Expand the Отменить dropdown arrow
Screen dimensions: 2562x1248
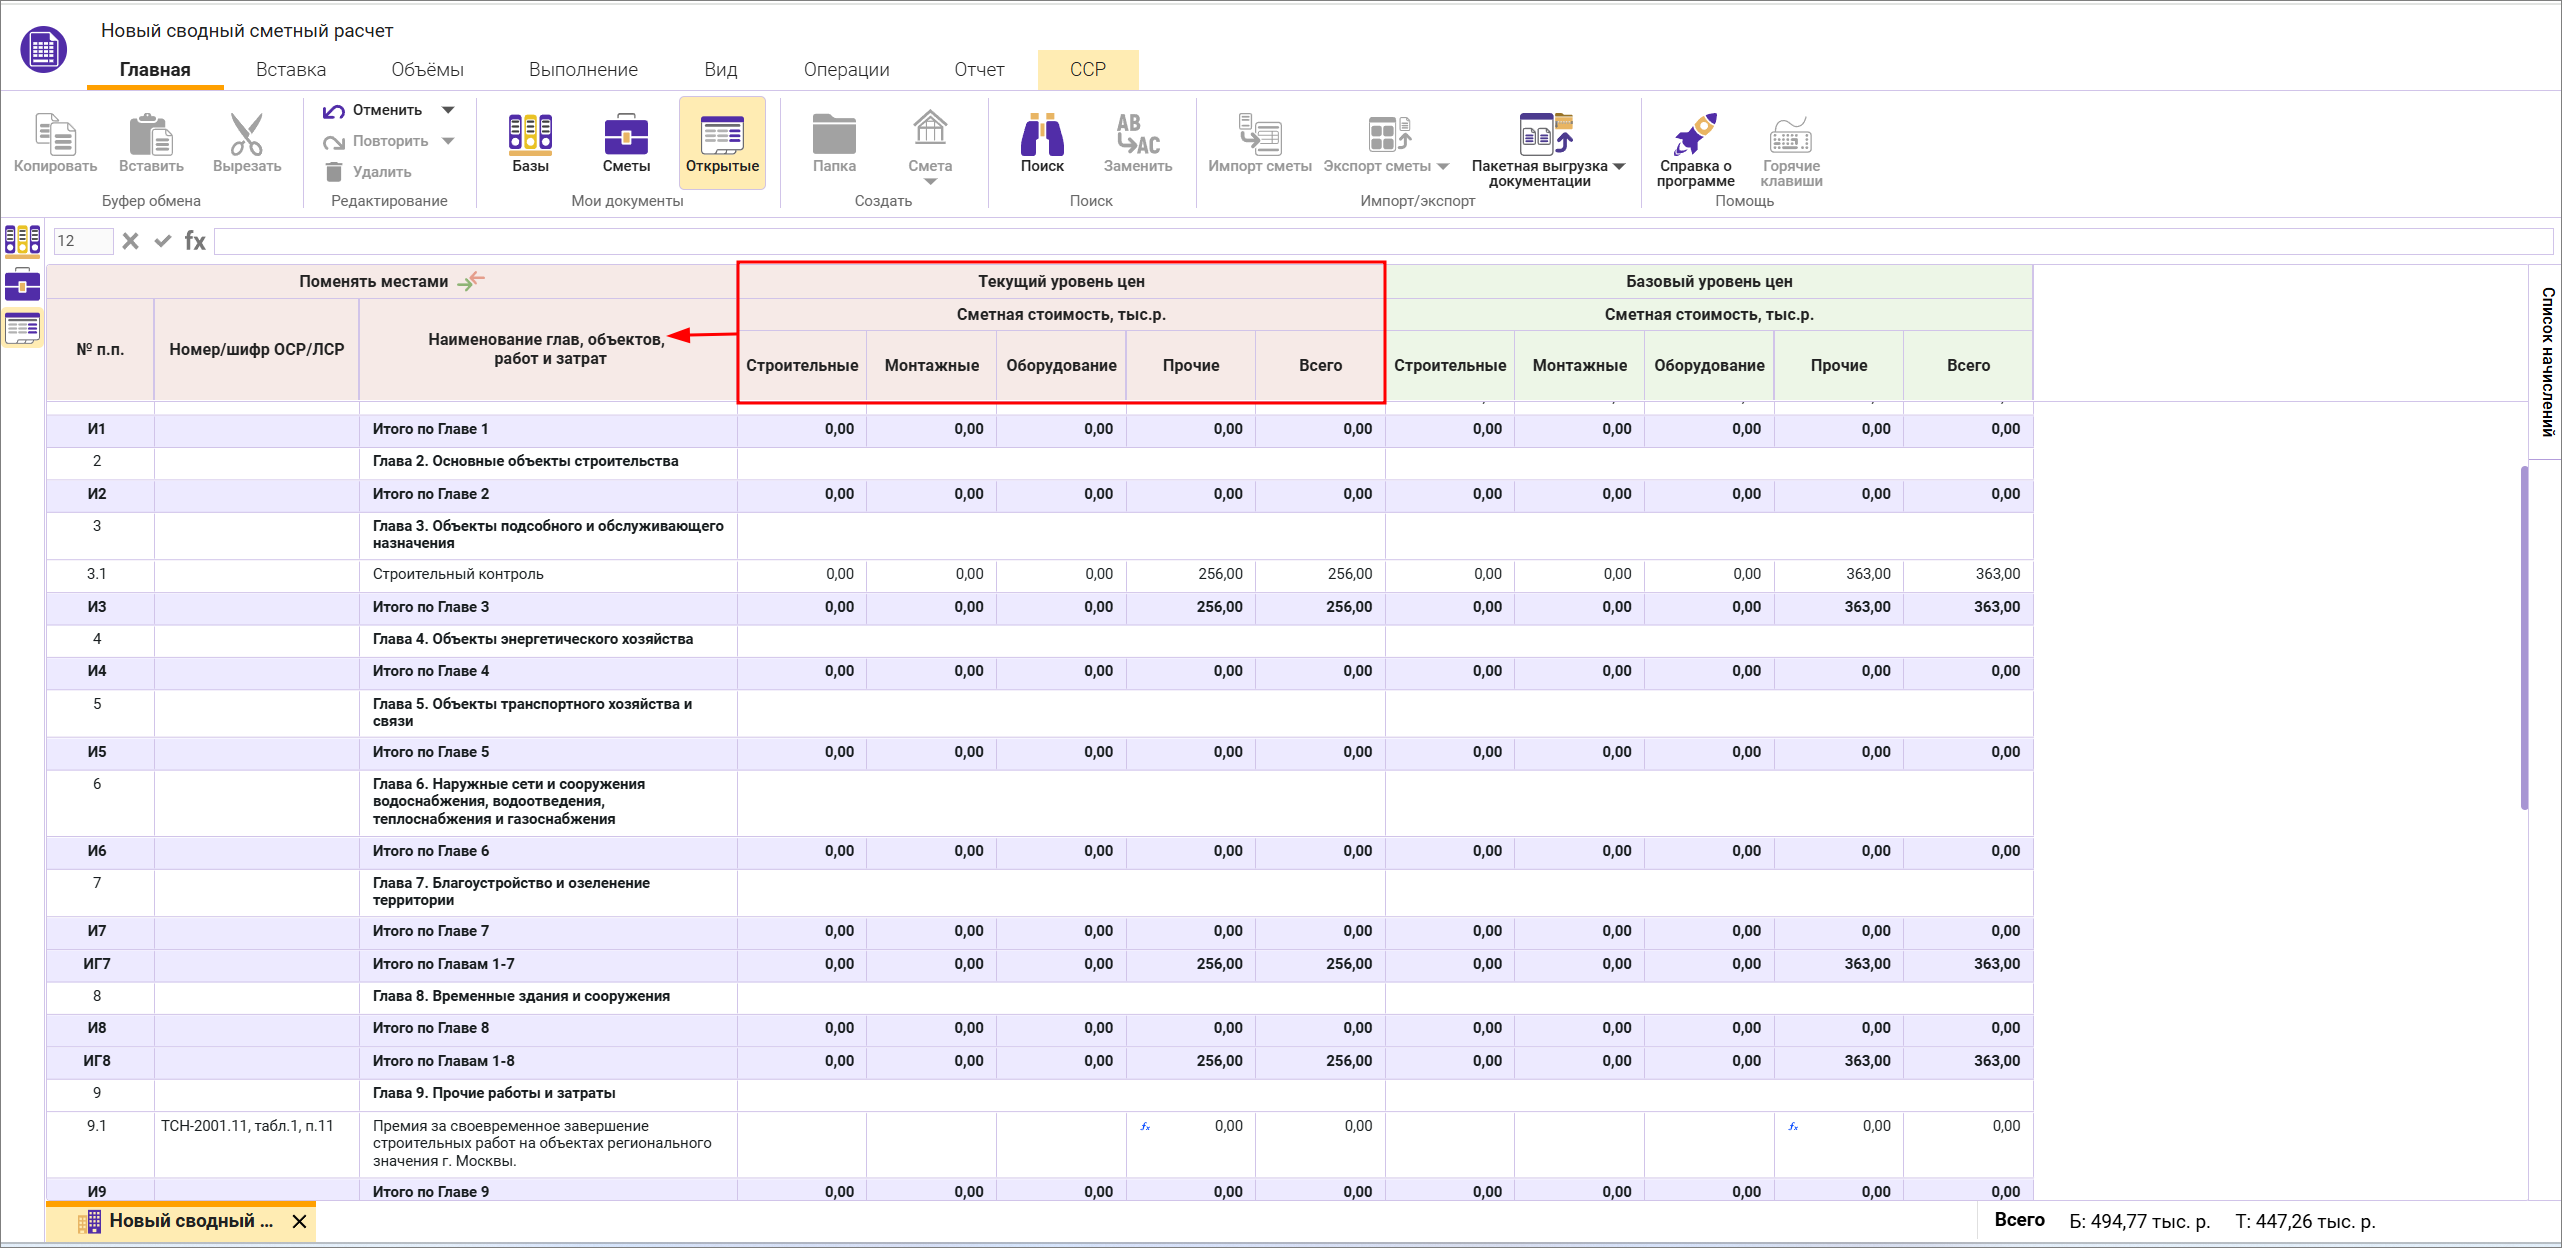tap(448, 110)
